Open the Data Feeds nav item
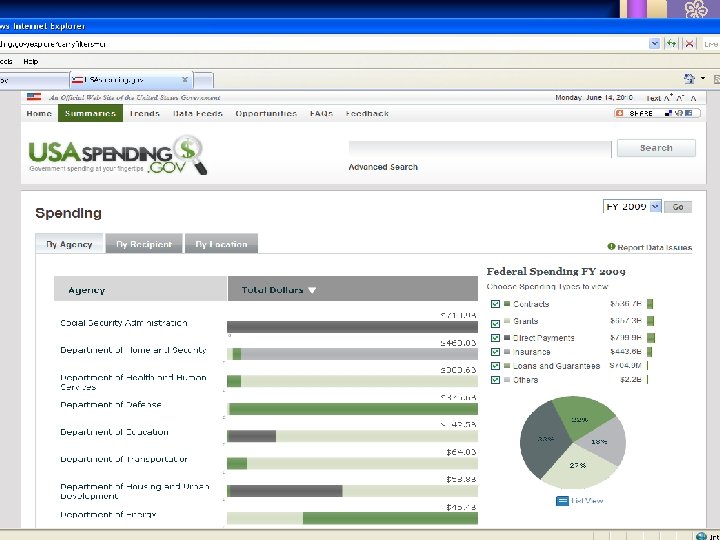 [x=198, y=113]
